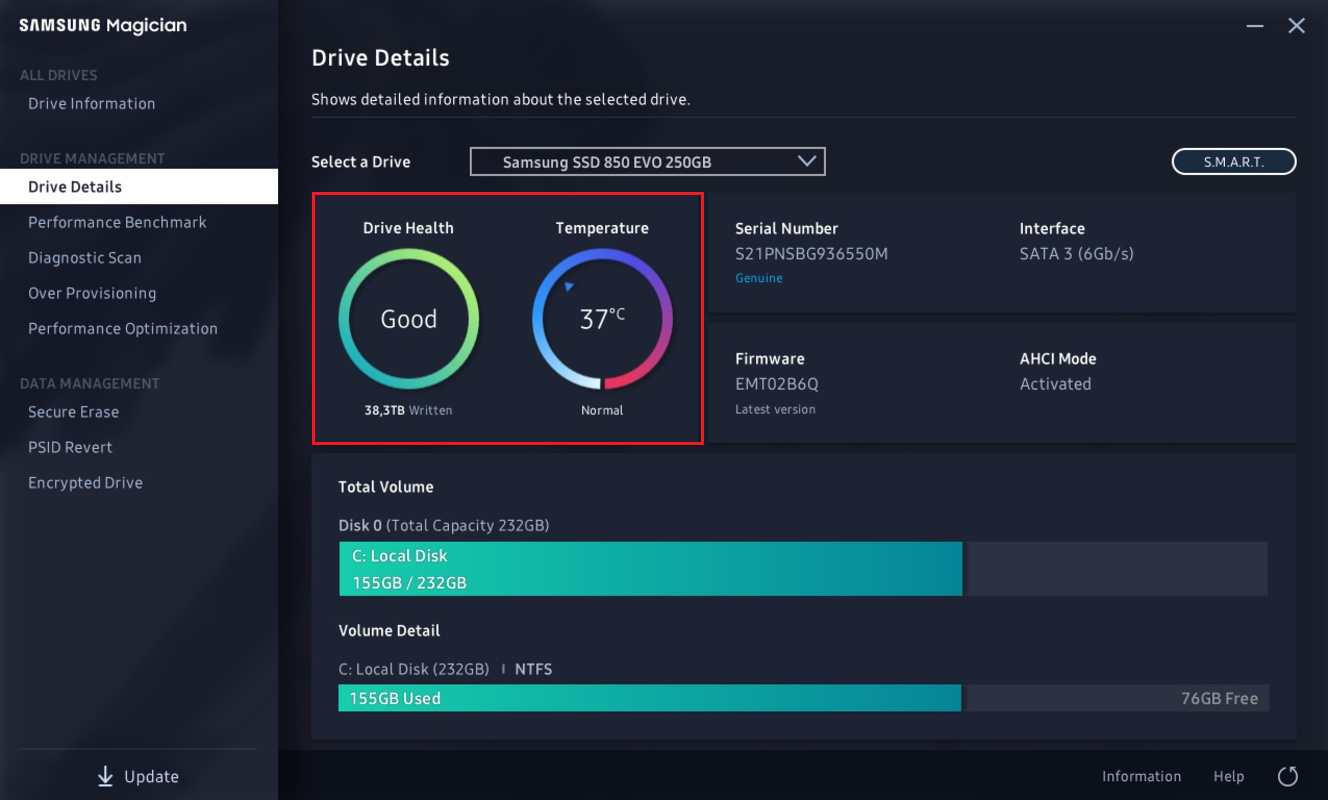This screenshot has width=1328, height=800.
Task: Switch to Drive Information view
Action: click(91, 103)
